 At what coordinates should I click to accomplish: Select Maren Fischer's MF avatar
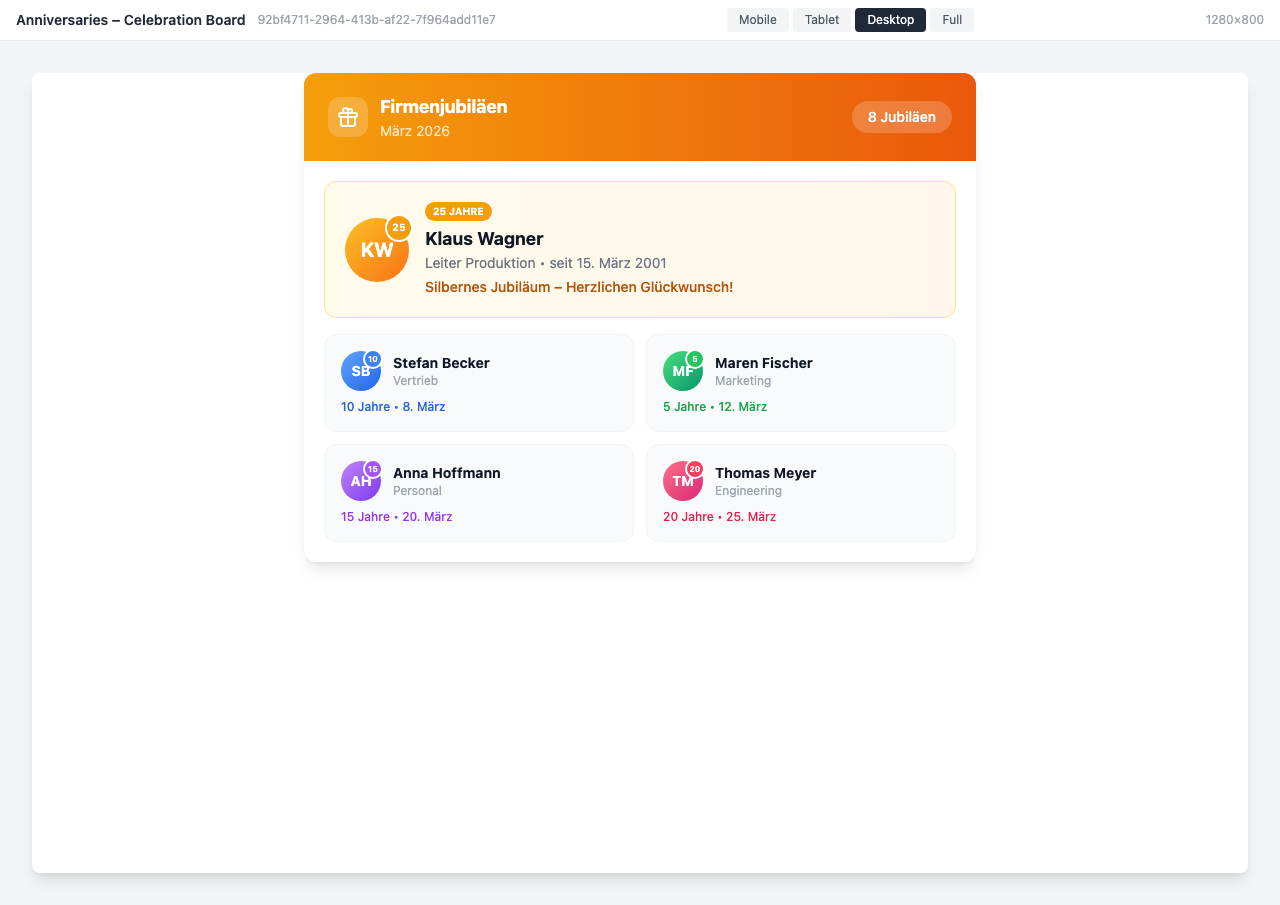click(683, 371)
